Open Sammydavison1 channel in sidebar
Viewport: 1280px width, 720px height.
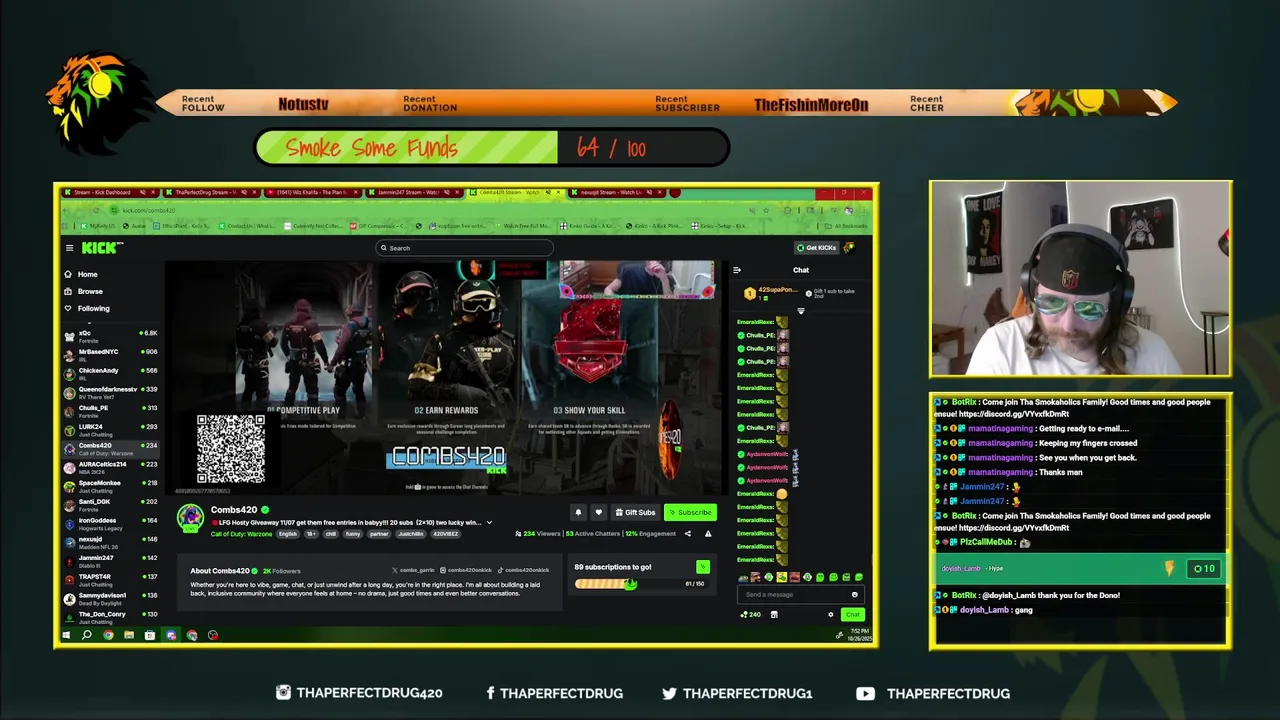coord(110,599)
